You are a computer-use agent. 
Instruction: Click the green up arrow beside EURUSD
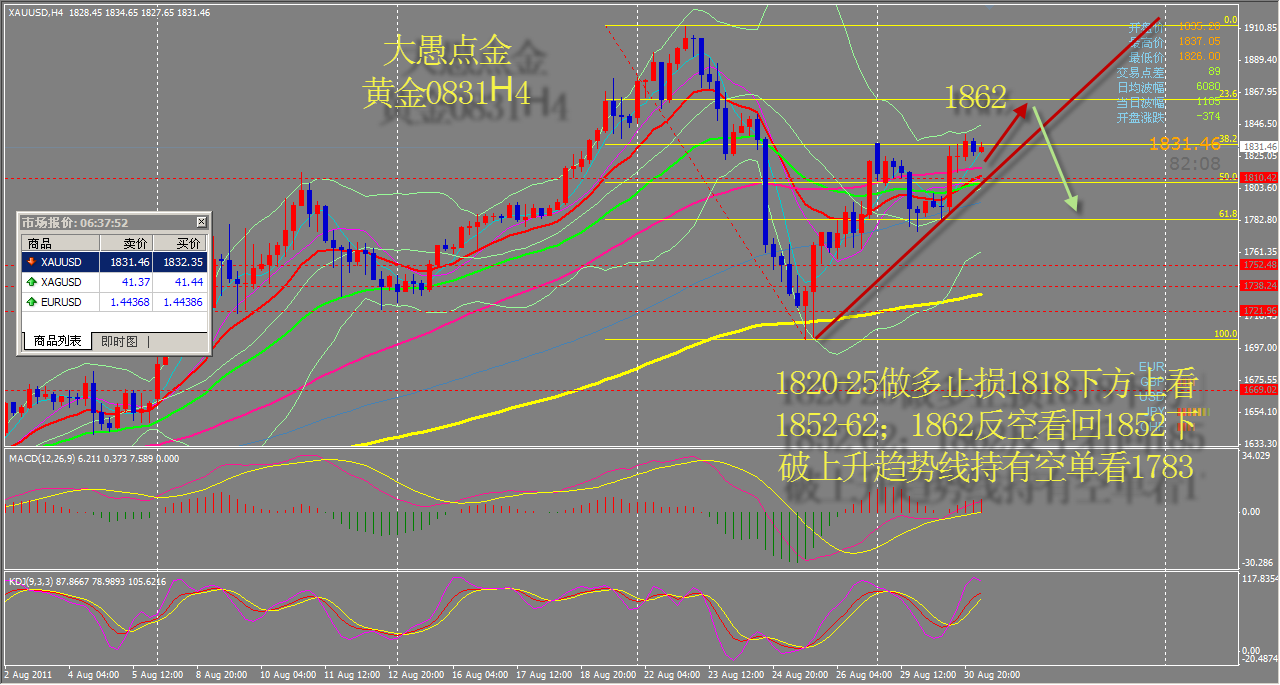[x=31, y=301]
